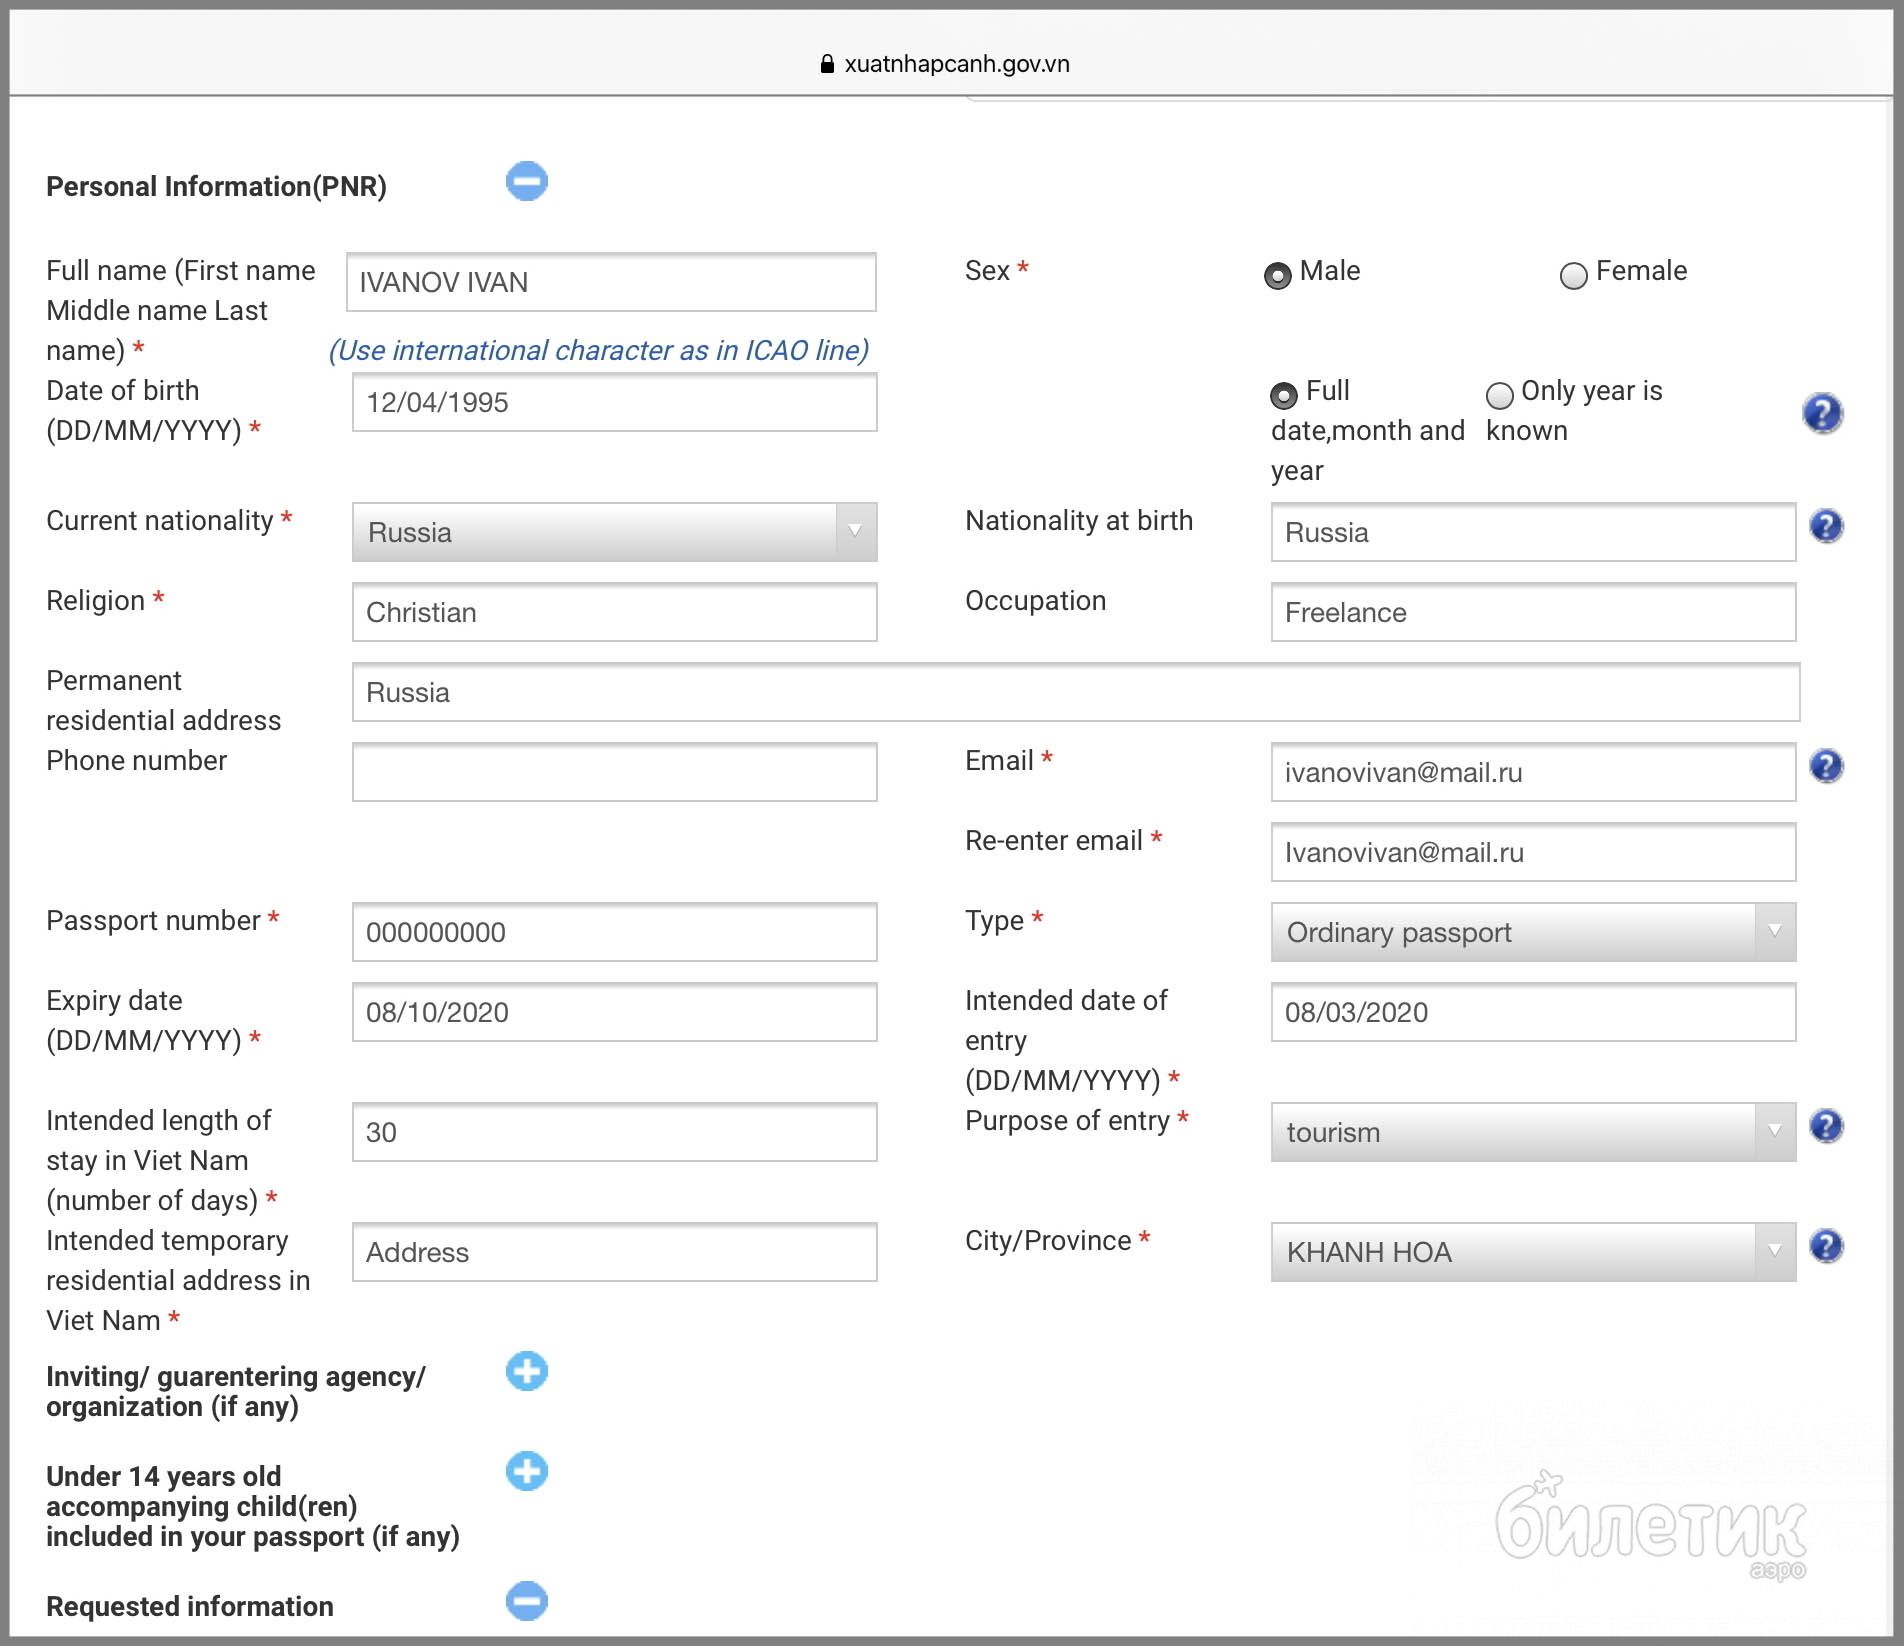The width and height of the screenshot is (1904, 1646).
Task: Open the Current nationality dropdown
Action: (x=614, y=532)
